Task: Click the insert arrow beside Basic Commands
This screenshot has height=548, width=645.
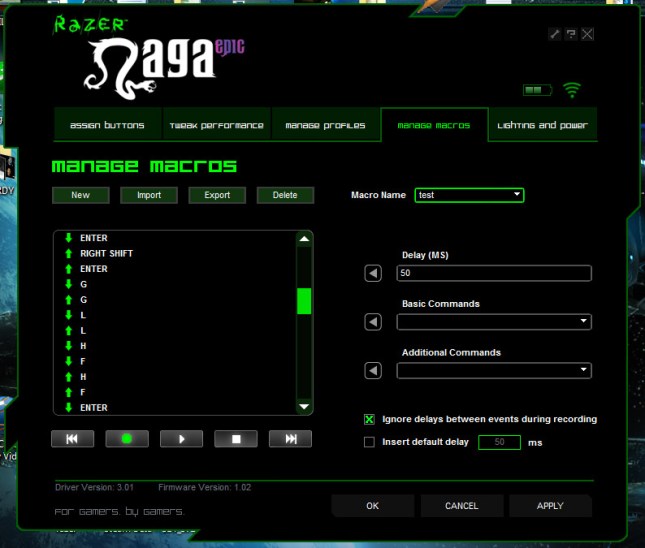Action: tap(373, 322)
